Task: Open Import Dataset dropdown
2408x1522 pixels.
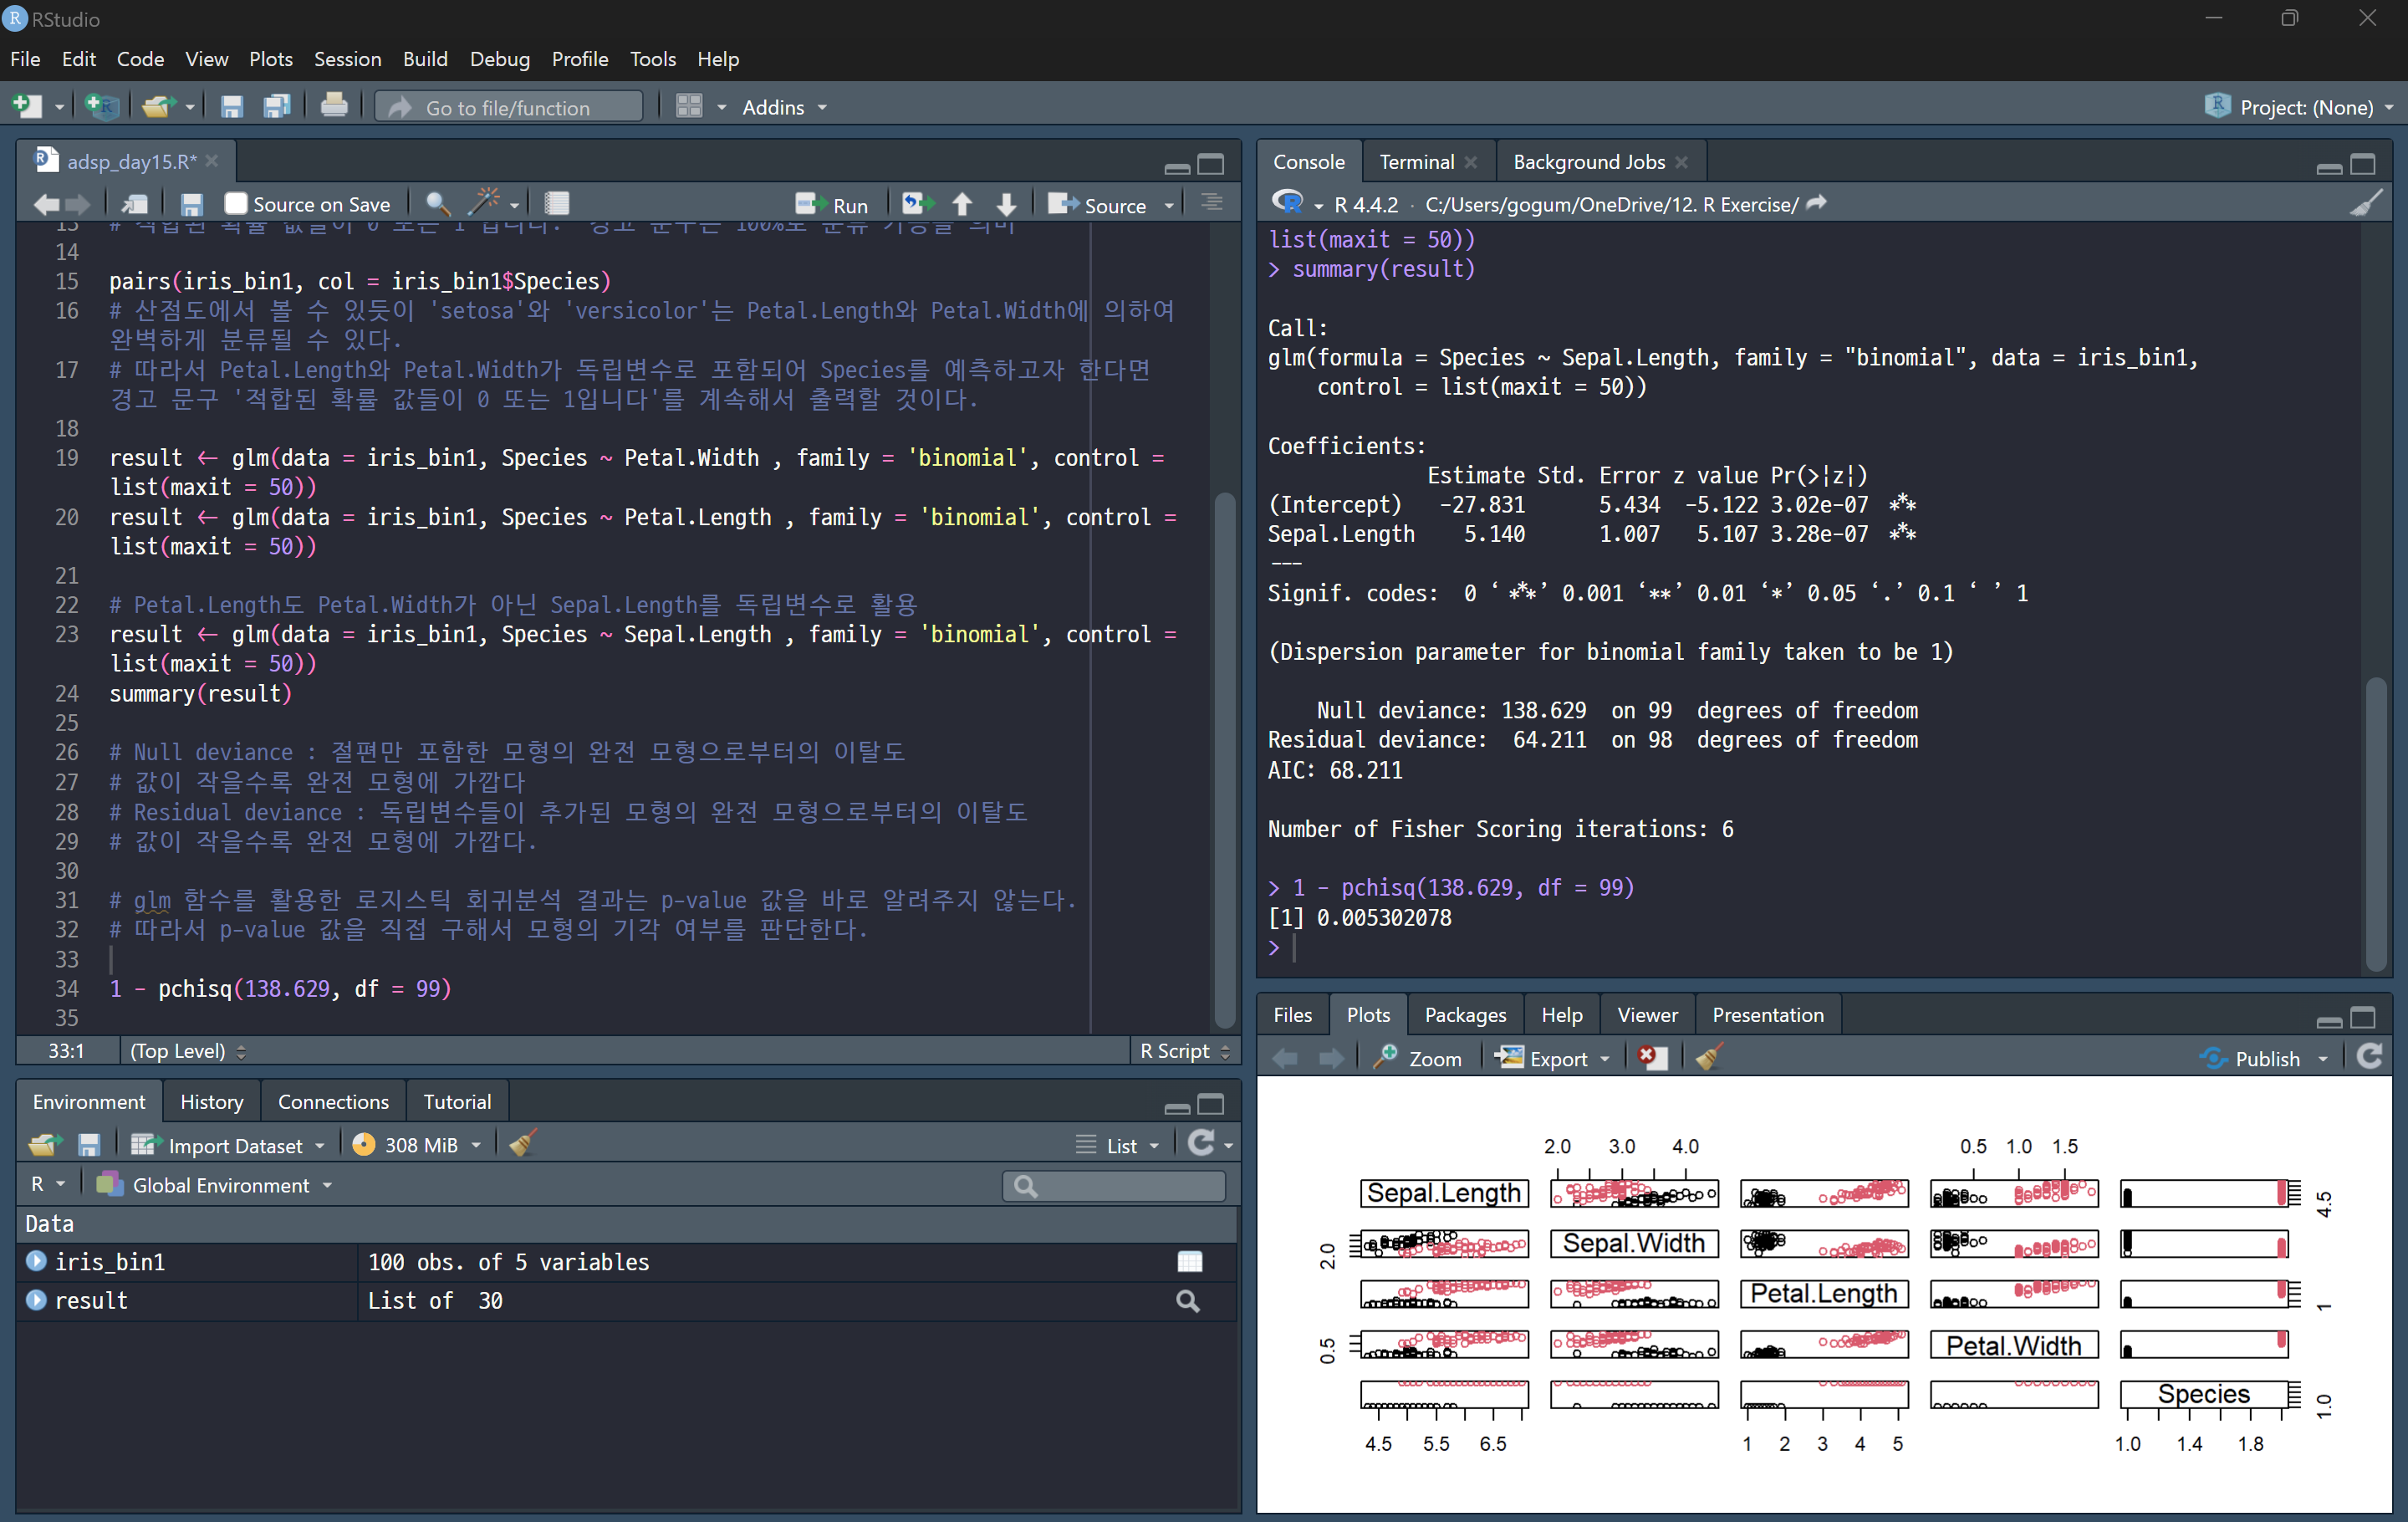Action: [x=228, y=1145]
